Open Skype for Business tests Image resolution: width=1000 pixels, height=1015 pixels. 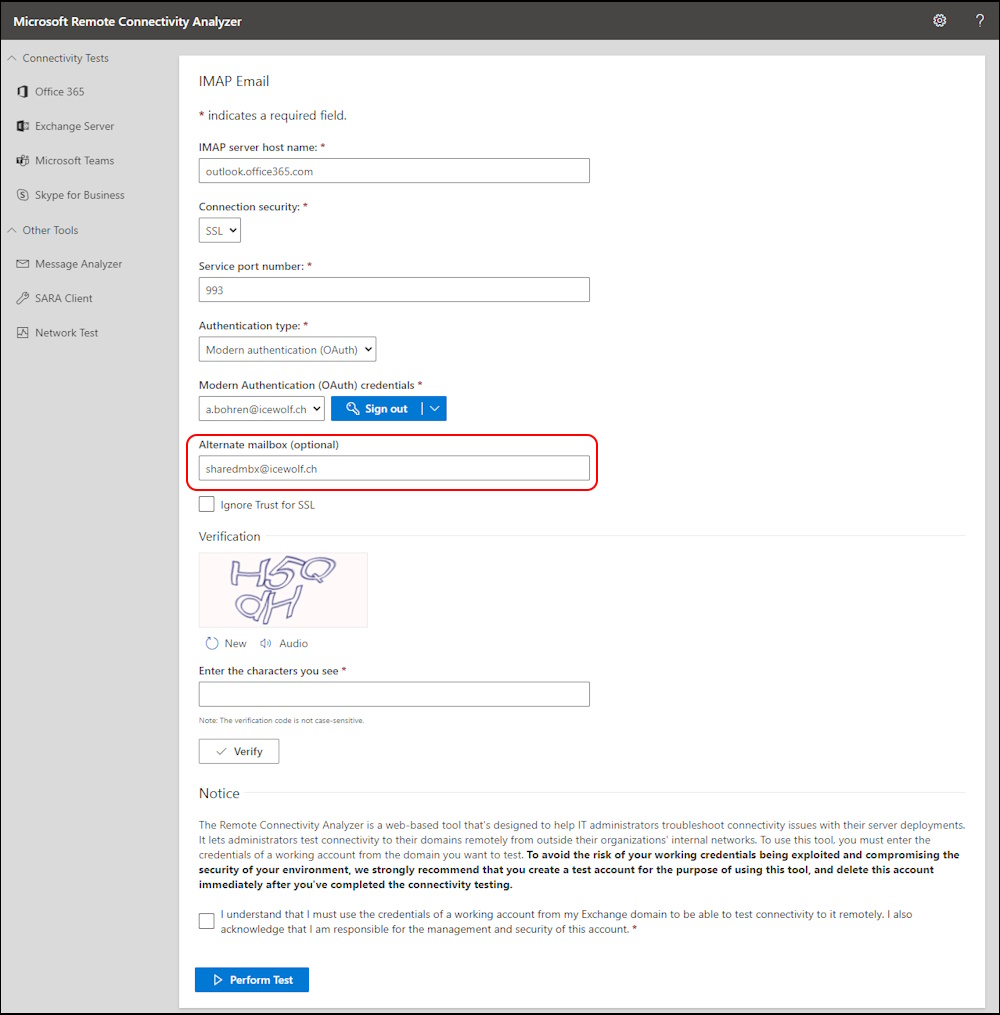(x=80, y=195)
